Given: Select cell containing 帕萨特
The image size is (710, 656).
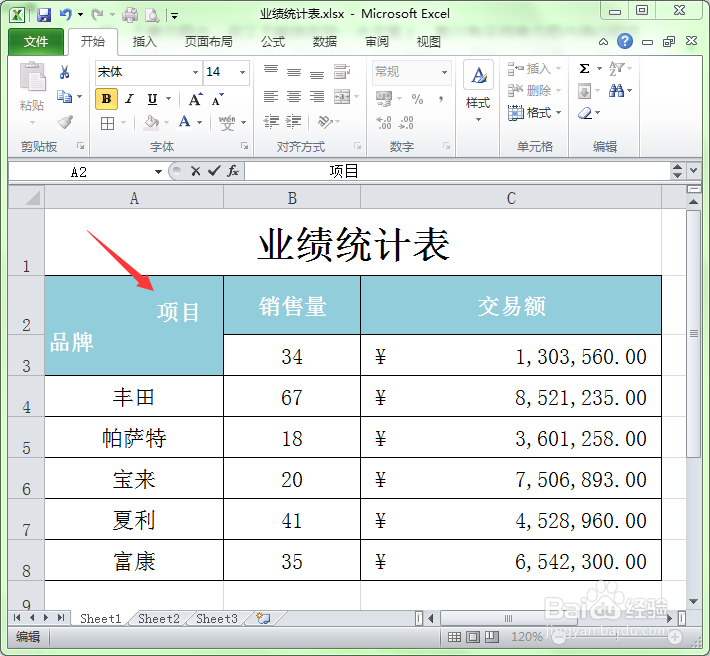Looking at the screenshot, I should (134, 437).
